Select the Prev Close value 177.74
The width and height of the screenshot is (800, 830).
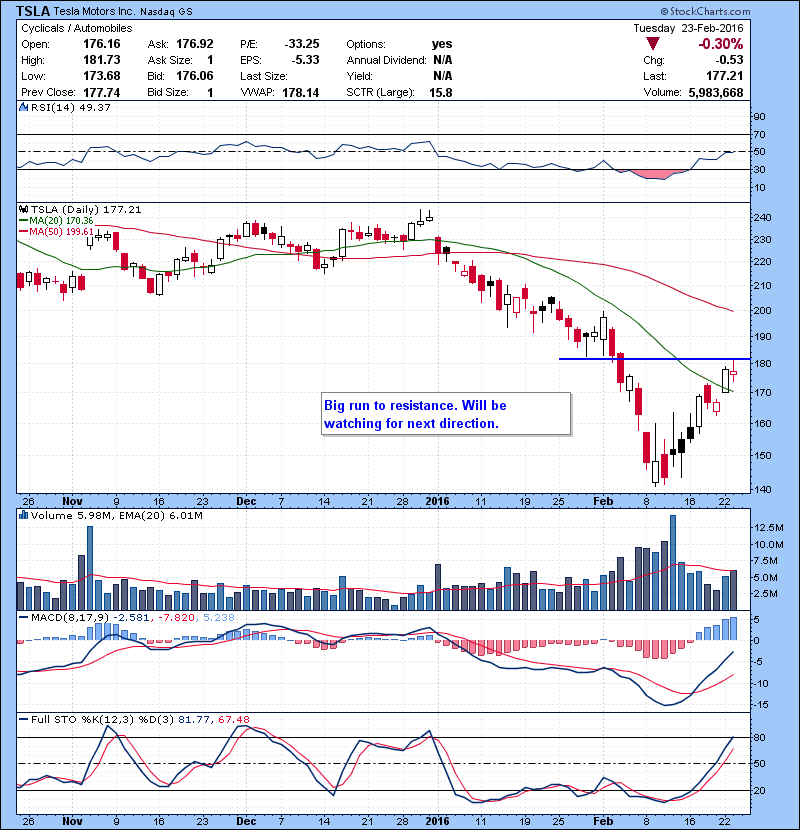click(x=102, y=93)
